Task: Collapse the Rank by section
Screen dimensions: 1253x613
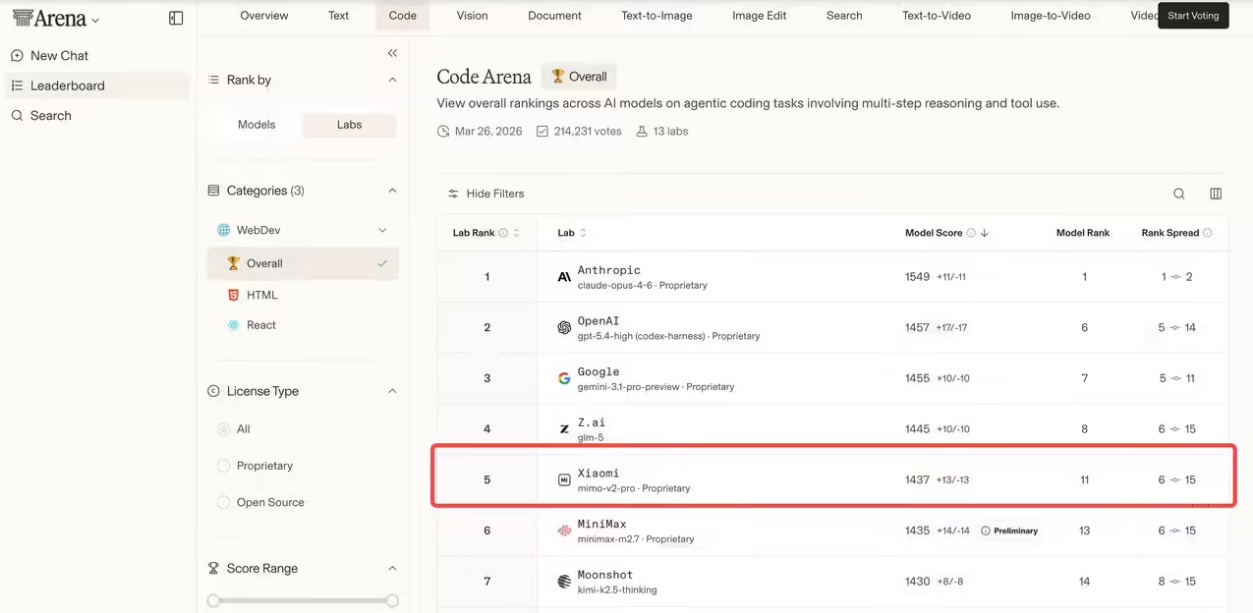Action: pyautogui.click(x=392, y=80)
